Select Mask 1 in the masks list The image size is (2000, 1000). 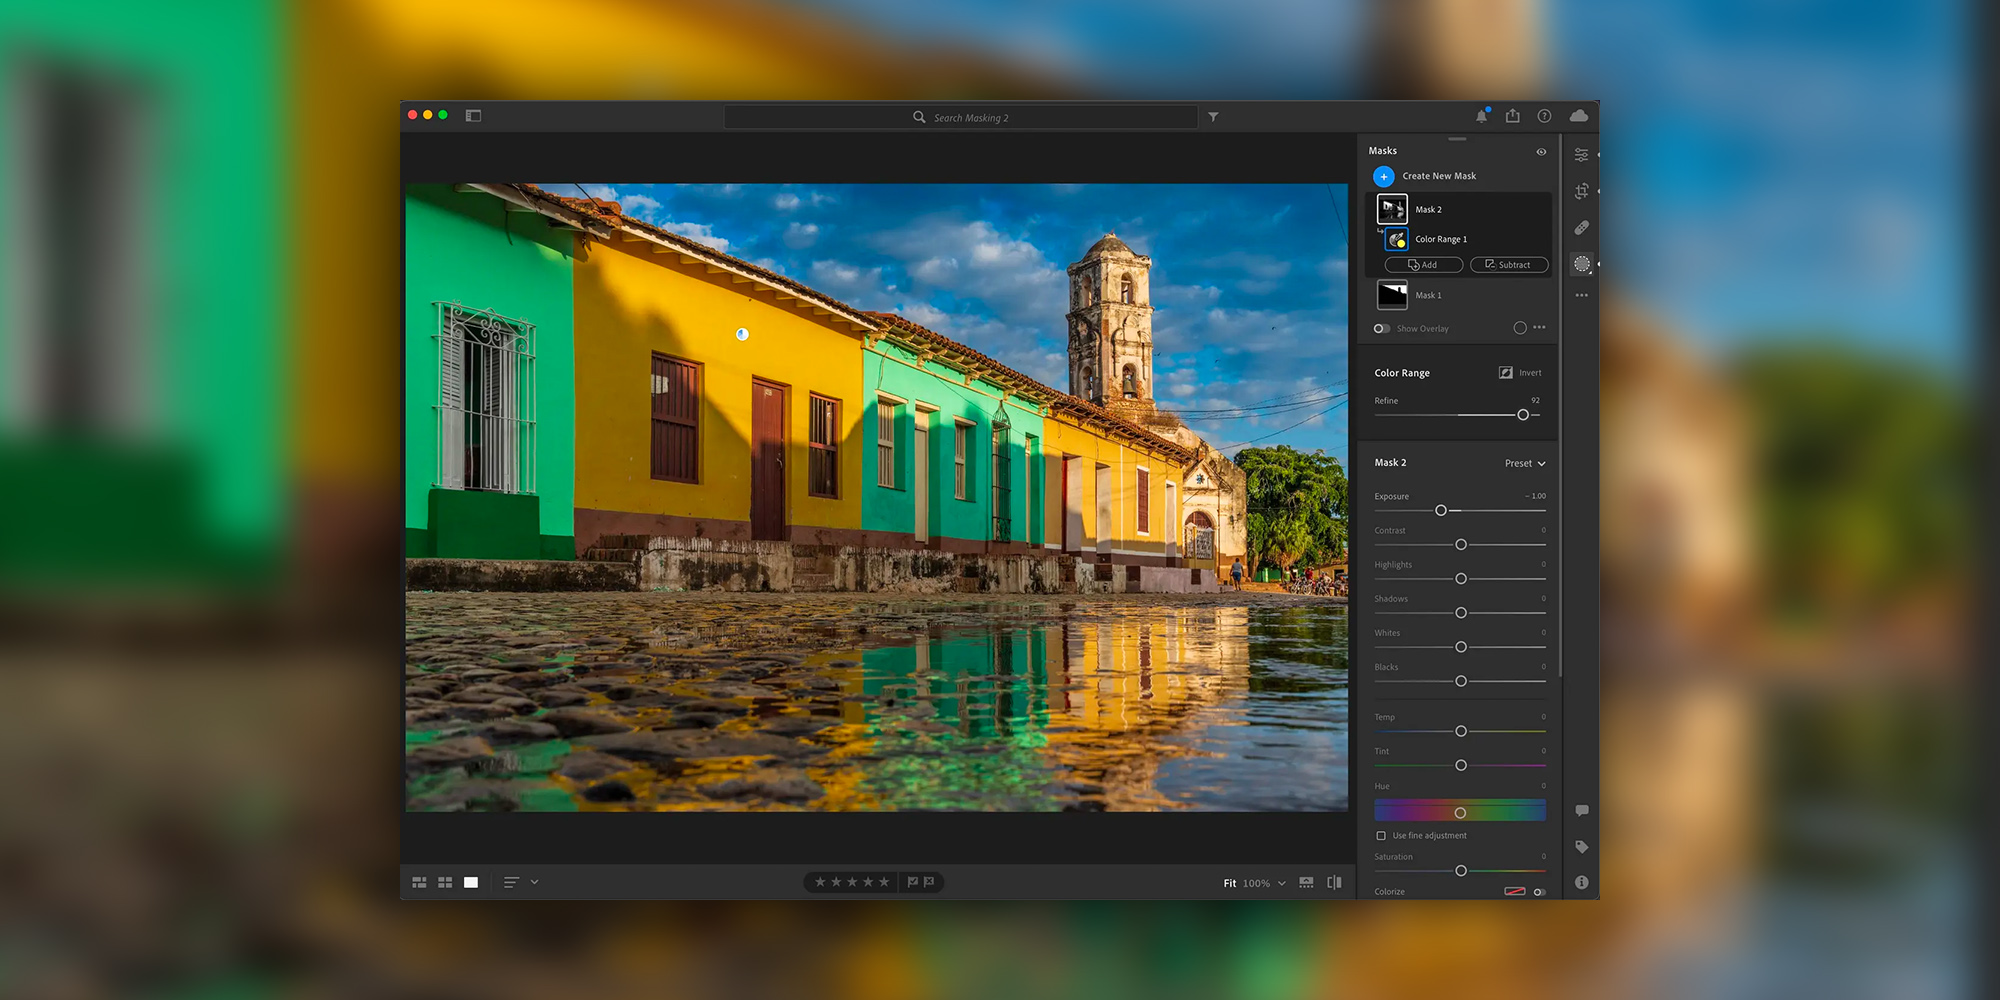[x=1428, y=295]
